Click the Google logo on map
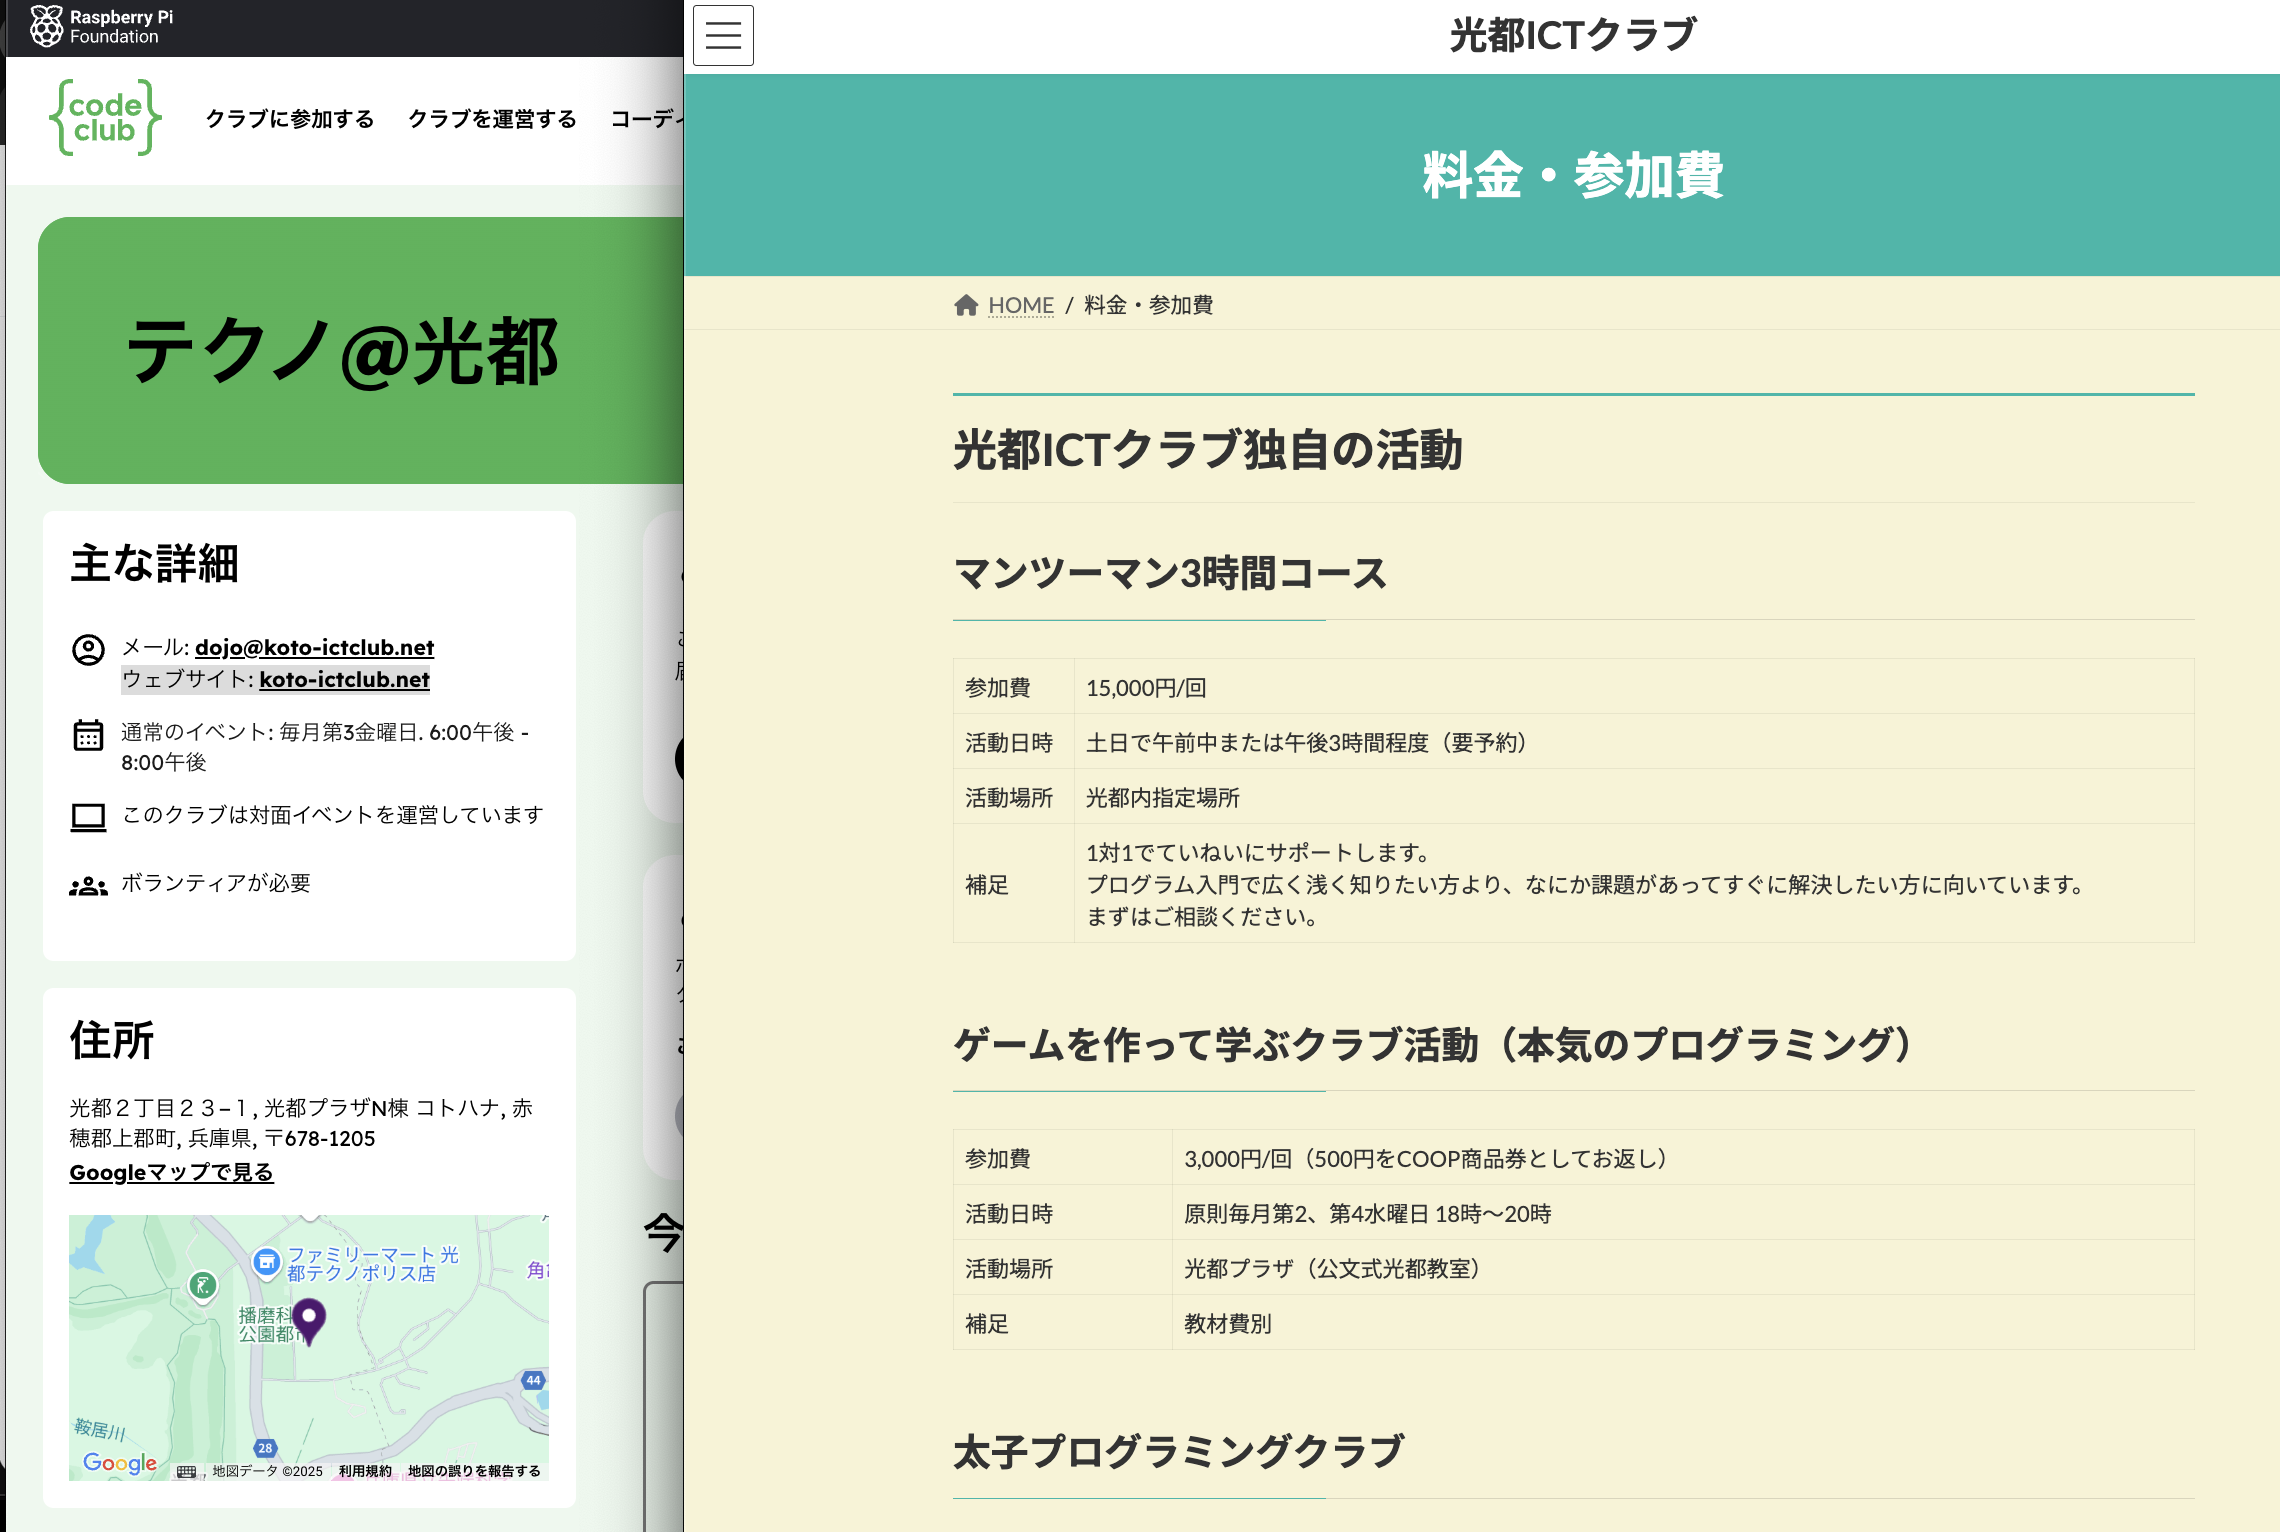The image size is (2280, 1532). (119, 1463)
